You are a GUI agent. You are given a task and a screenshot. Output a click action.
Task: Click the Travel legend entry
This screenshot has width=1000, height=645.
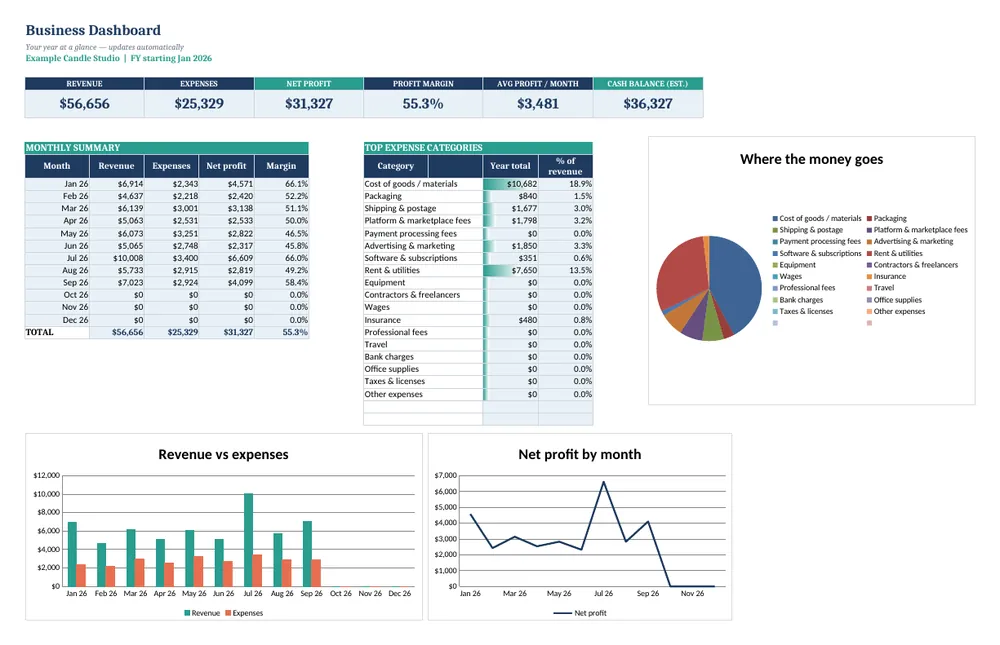click(x=881, y=288)
